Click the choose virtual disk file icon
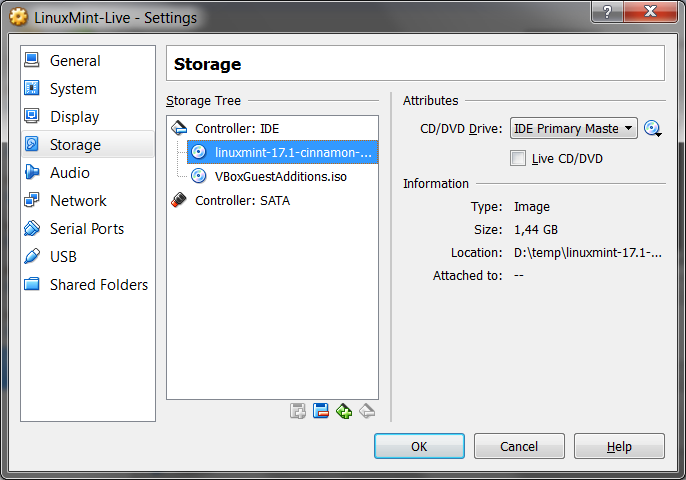 point(653,129)
